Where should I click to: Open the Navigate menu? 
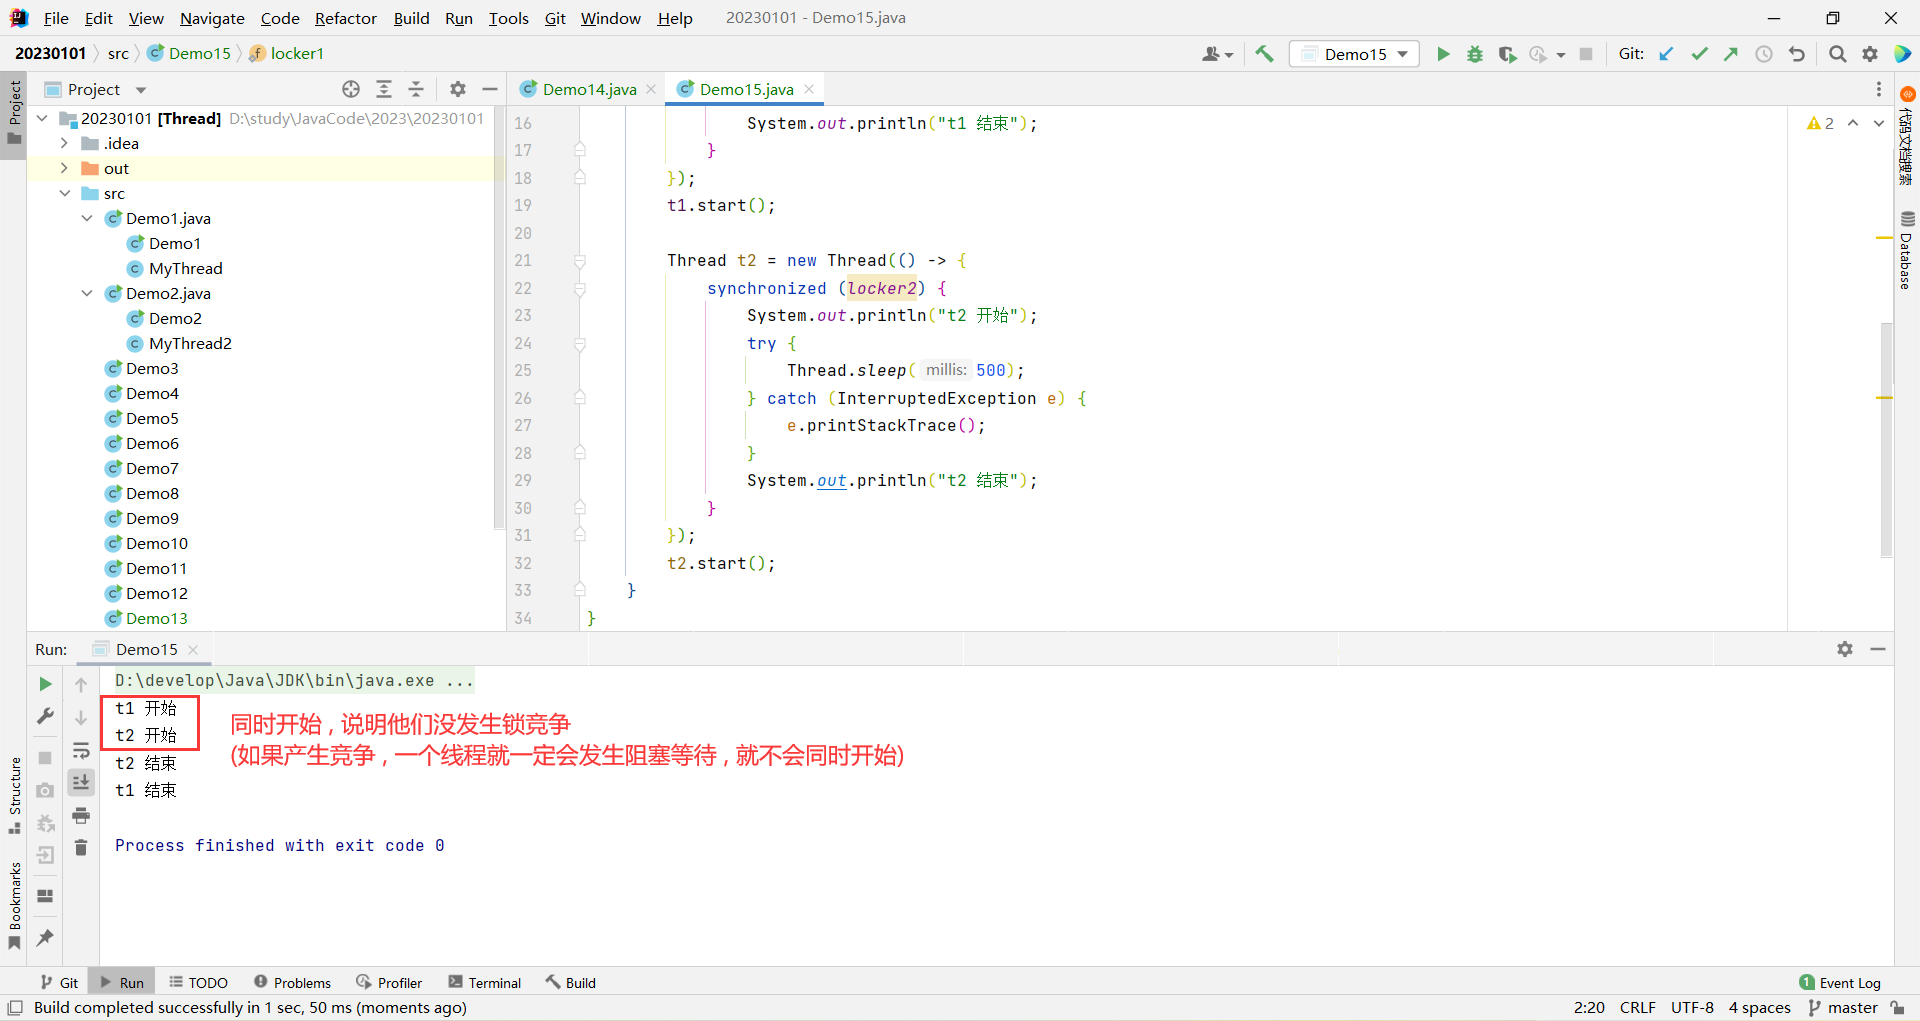tap(212, 18)
